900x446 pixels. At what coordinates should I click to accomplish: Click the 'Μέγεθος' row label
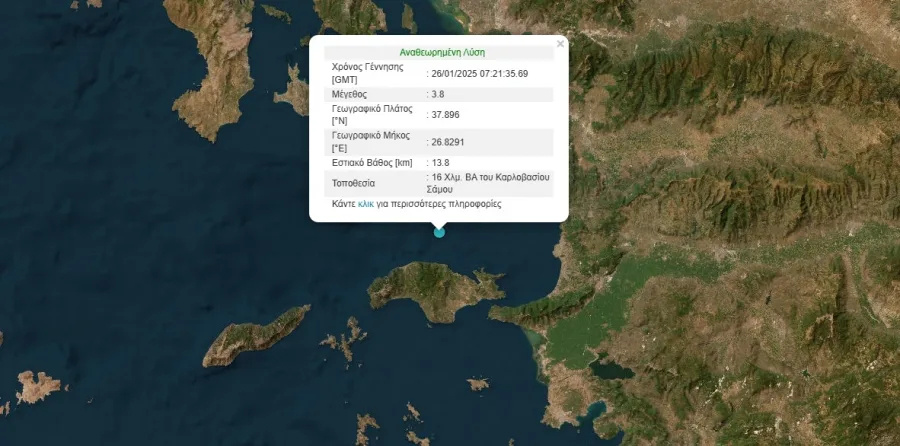click(x=351, y=94)
